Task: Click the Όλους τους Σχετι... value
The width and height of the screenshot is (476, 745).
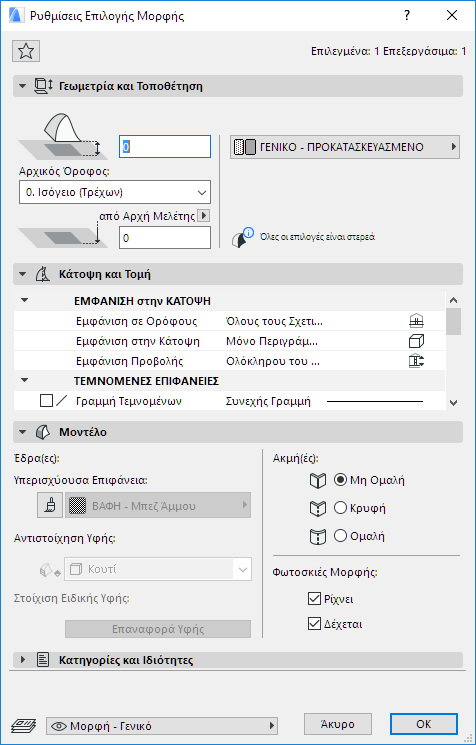Action: [274, 322]
